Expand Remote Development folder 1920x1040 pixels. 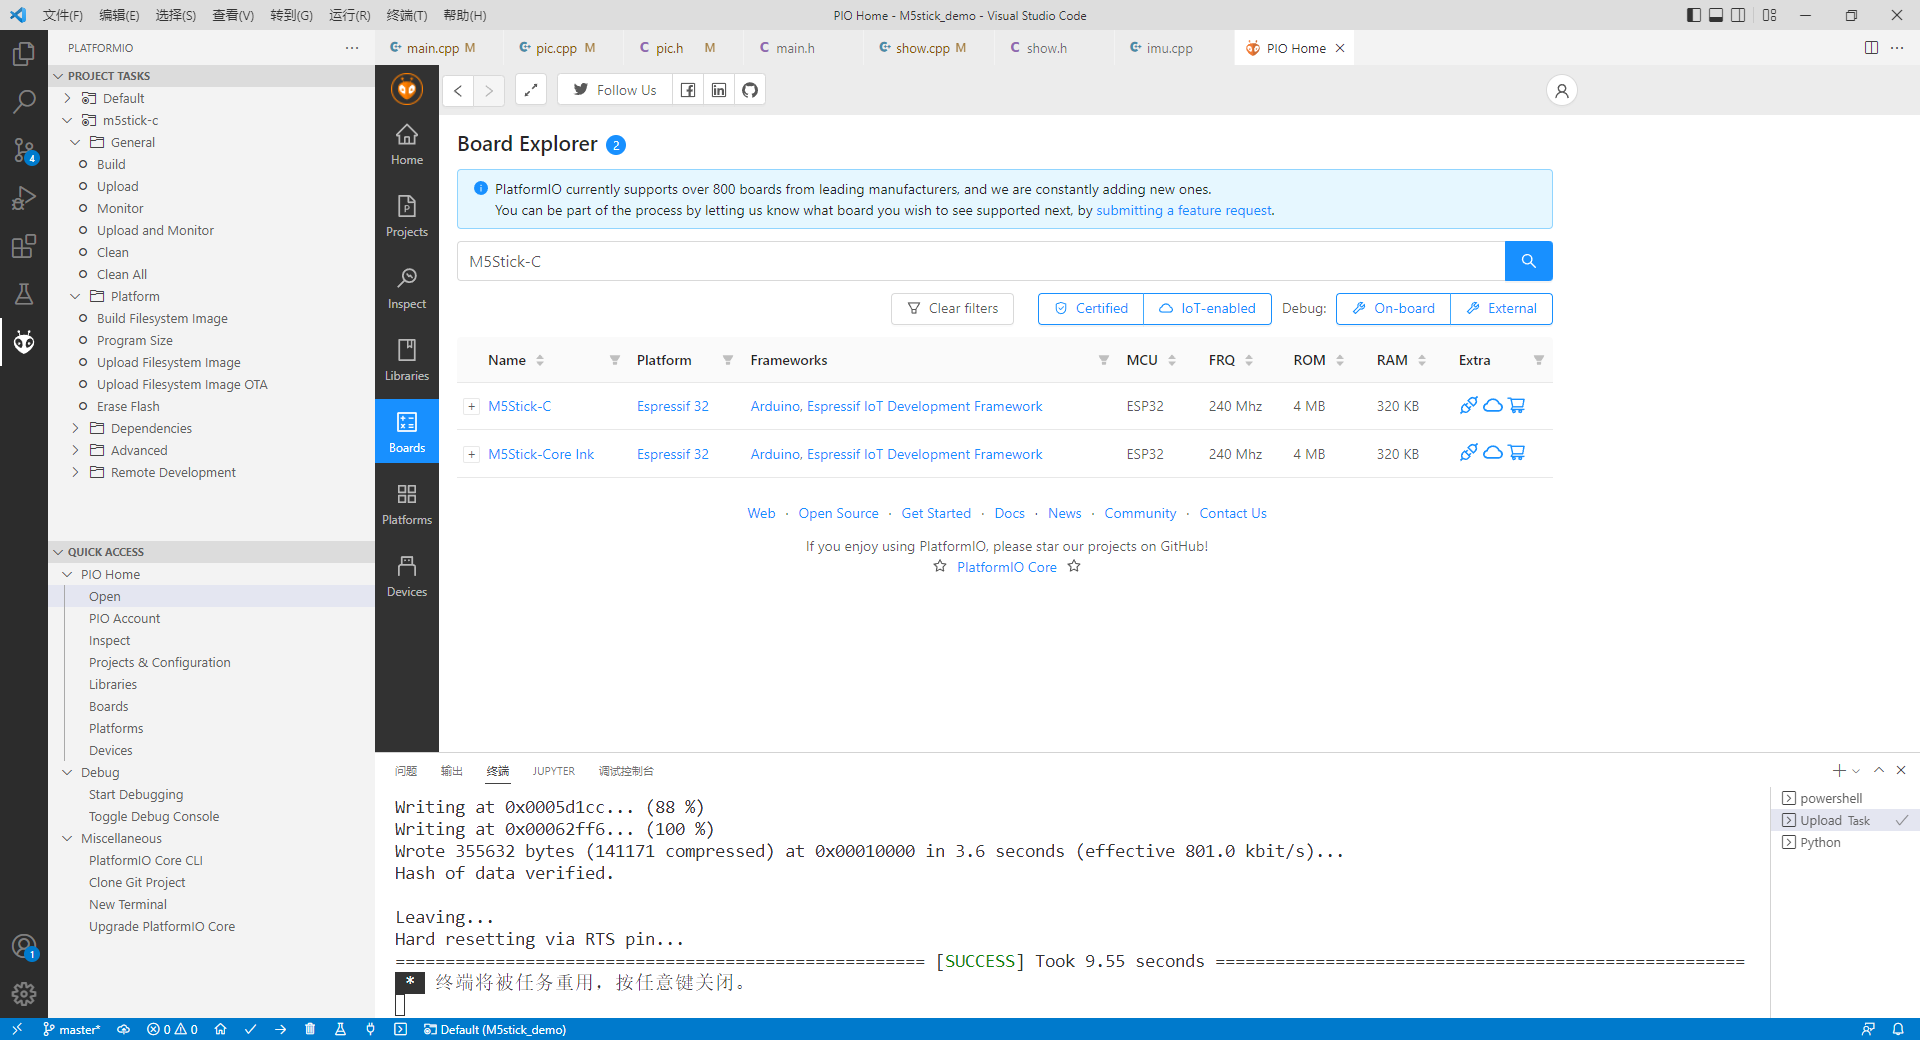tap(75, 472)
